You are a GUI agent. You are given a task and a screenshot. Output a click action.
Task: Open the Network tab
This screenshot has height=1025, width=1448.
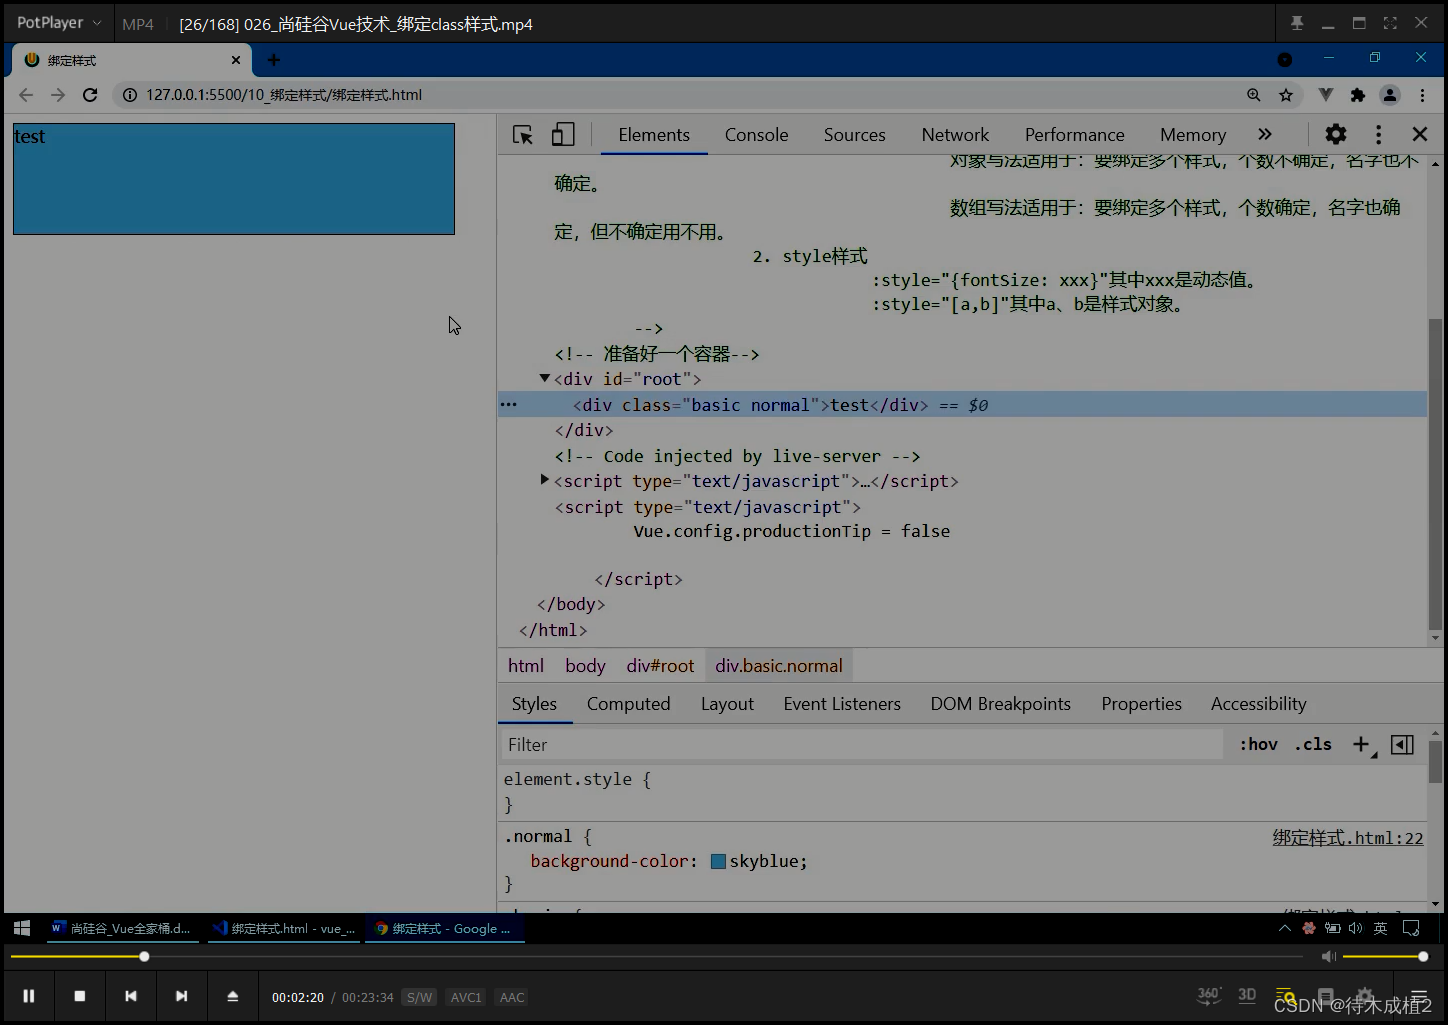(x=955, y=135)
